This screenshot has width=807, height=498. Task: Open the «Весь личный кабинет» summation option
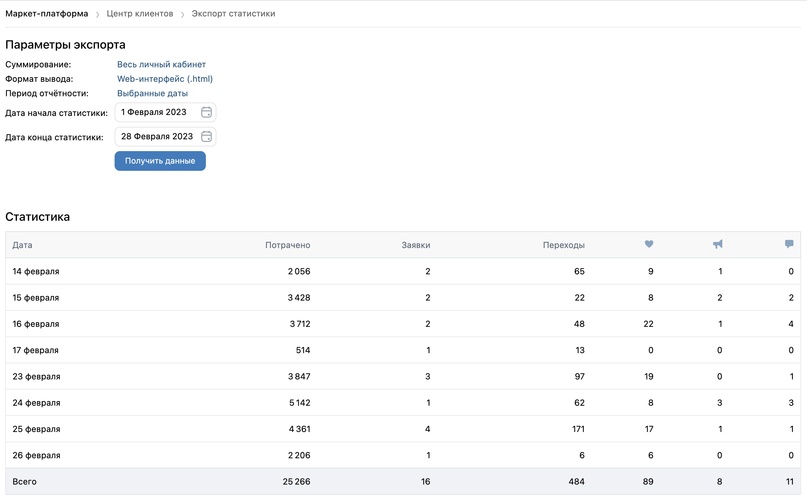click(161, 65)
